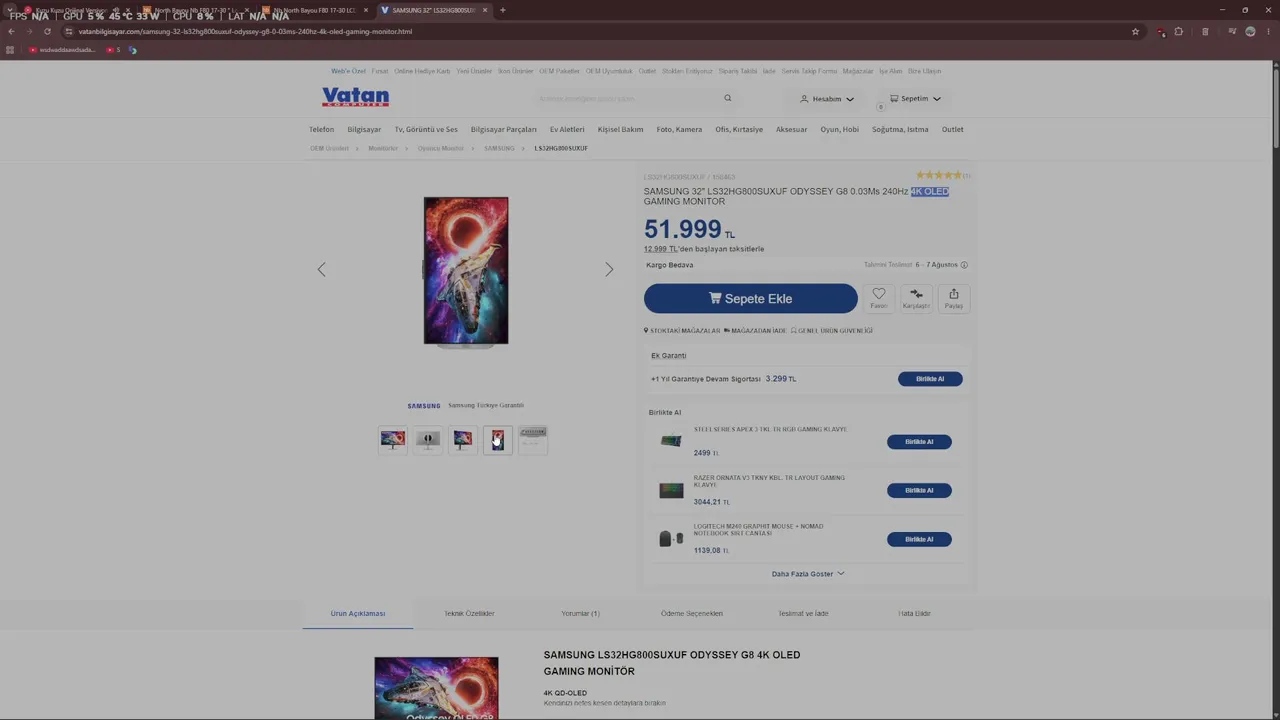Click the STOKTAKİ MAĞAZALAR link
The image size is (1280, 720).
click(682, 331)
